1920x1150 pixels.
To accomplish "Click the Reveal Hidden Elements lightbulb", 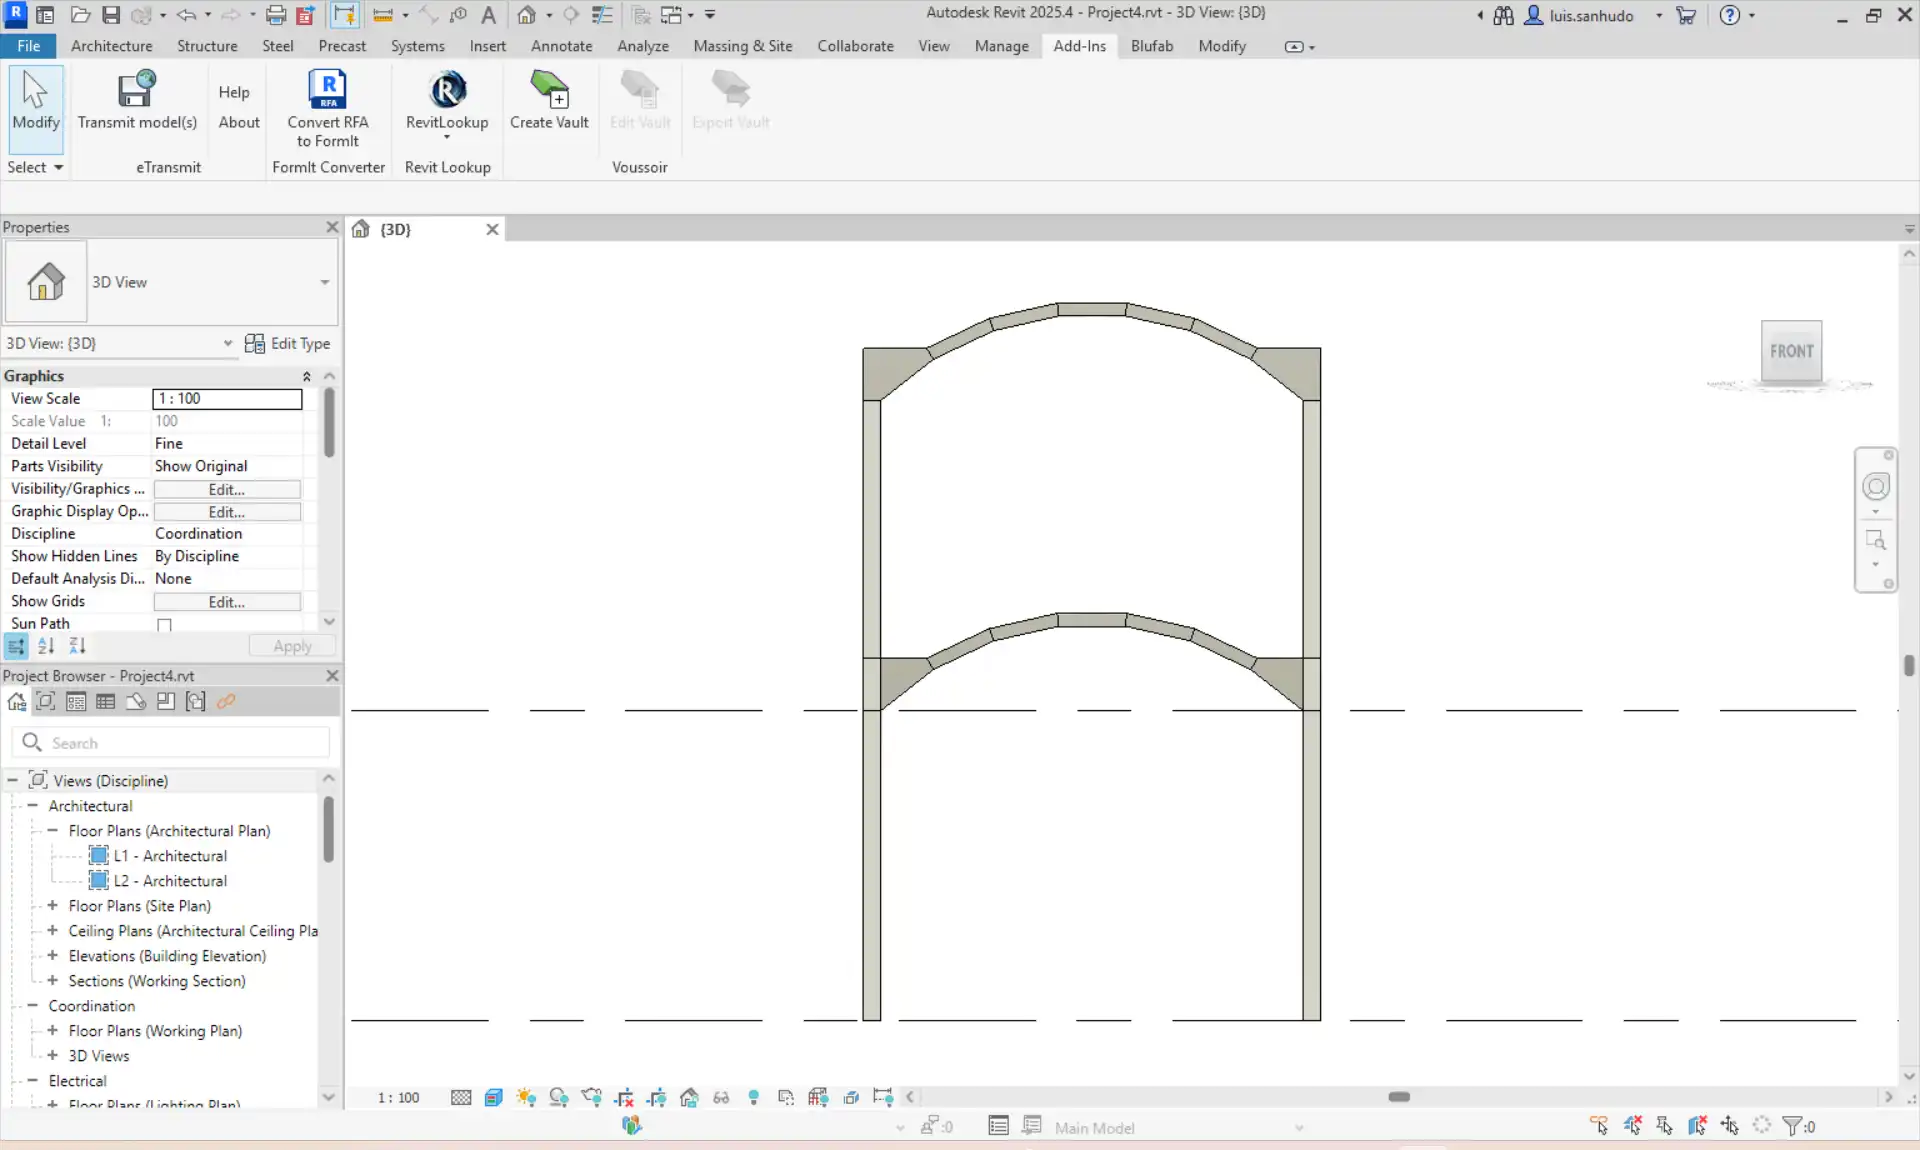I will click(754, 1098).
